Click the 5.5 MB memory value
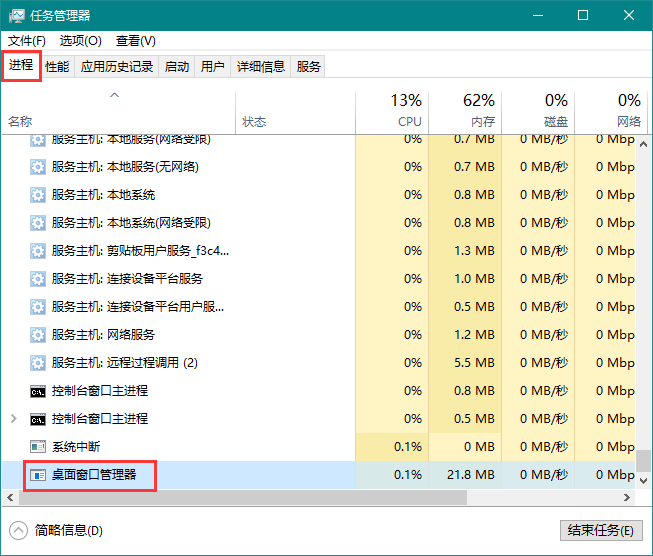Screen dimensions: 653x556 coord(474,363)
